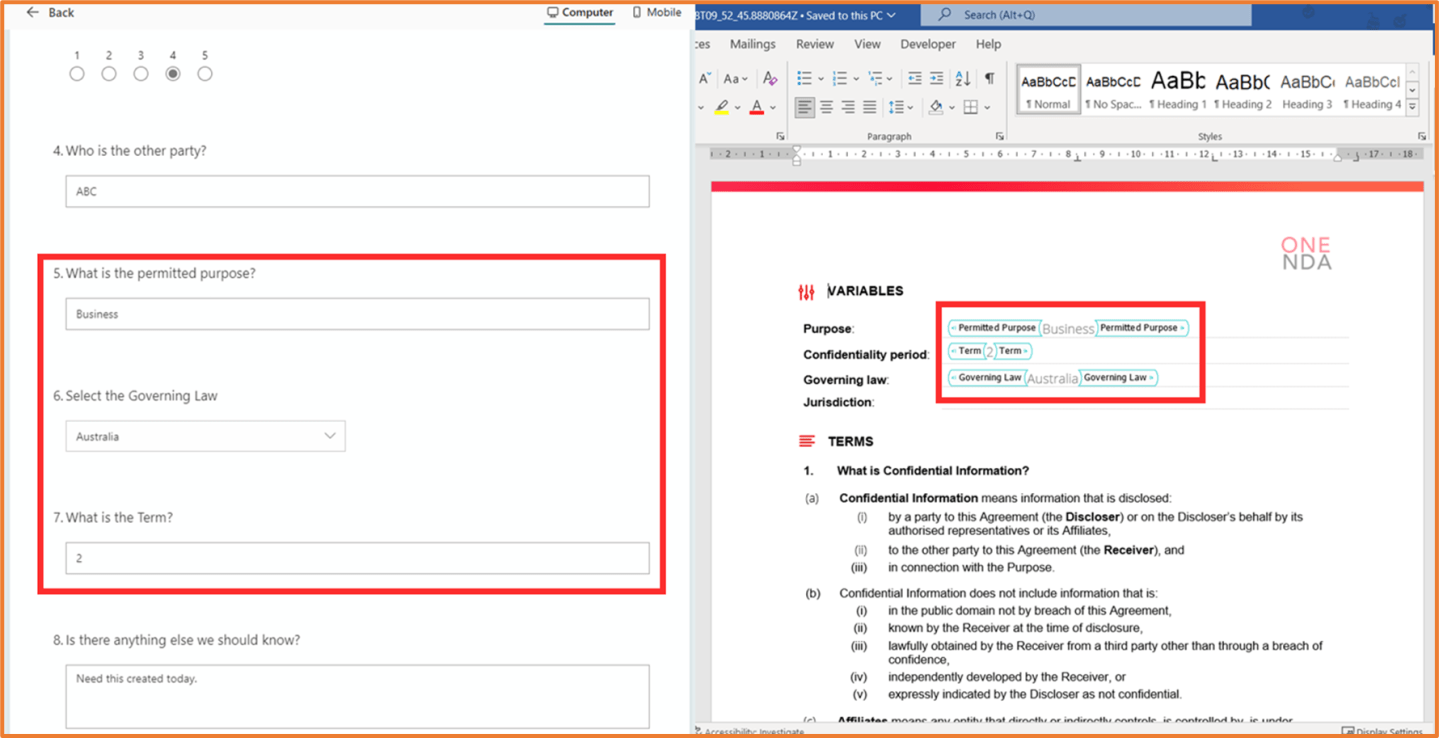Open the Line Spacing dropdown
Image resolution: width=1439 pixels, height=738 pixels.
898,106
